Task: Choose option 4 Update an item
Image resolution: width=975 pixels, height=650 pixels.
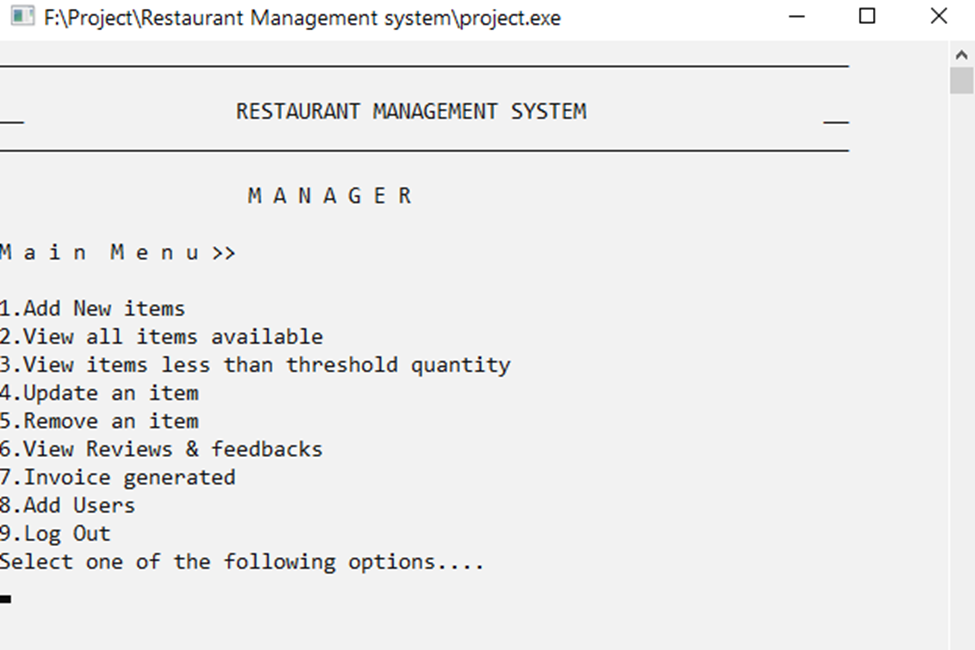Action: coord(98,393)
